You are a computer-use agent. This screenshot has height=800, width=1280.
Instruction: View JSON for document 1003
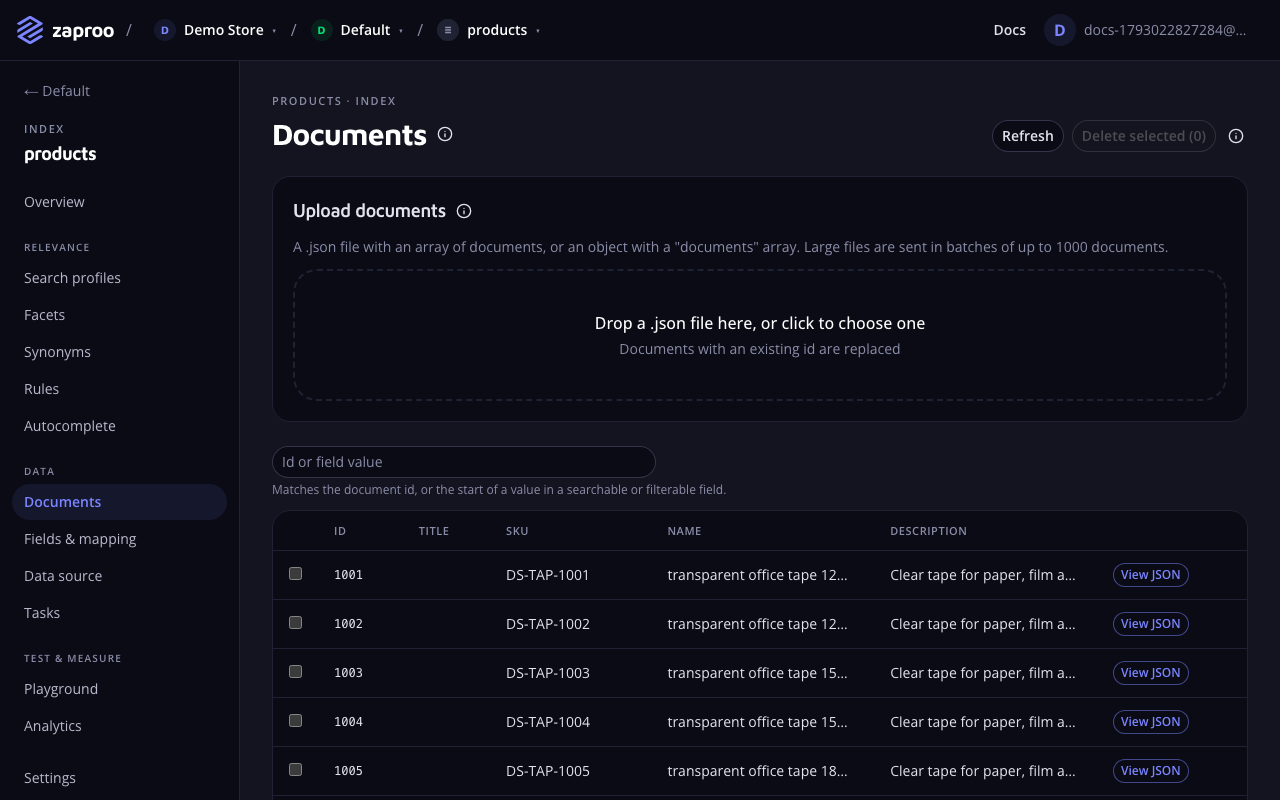click(x=1150, y=672)
